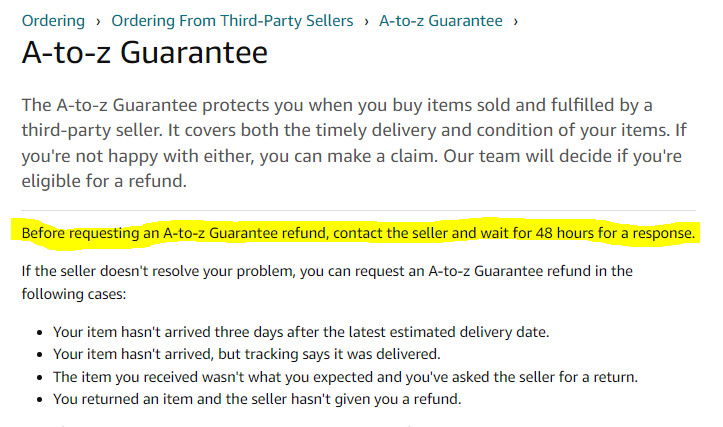Click the yellow highlighted 48 hours sentence

point(358,233)
